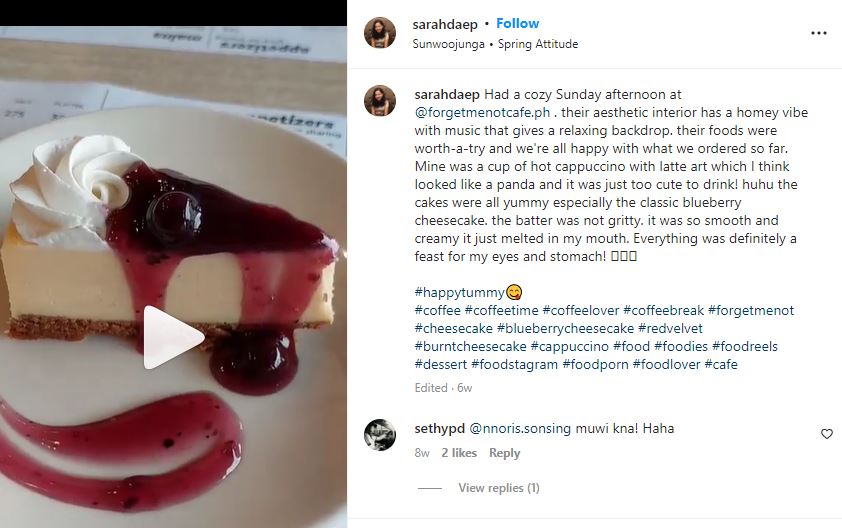
Task: Play the cheesecake video
Action: click(172, 337)
